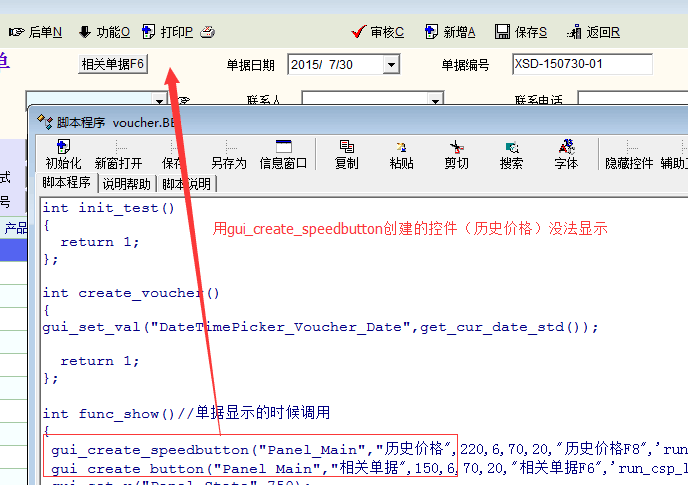Click the 单据编号 input field

click(x=581, y=65)
